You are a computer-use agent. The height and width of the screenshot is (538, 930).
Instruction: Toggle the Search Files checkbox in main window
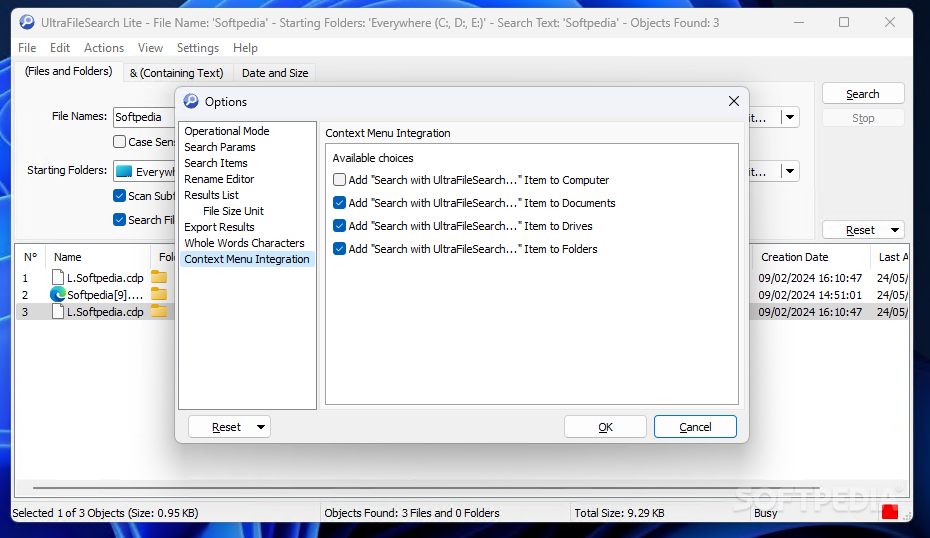tap(119, 220)
